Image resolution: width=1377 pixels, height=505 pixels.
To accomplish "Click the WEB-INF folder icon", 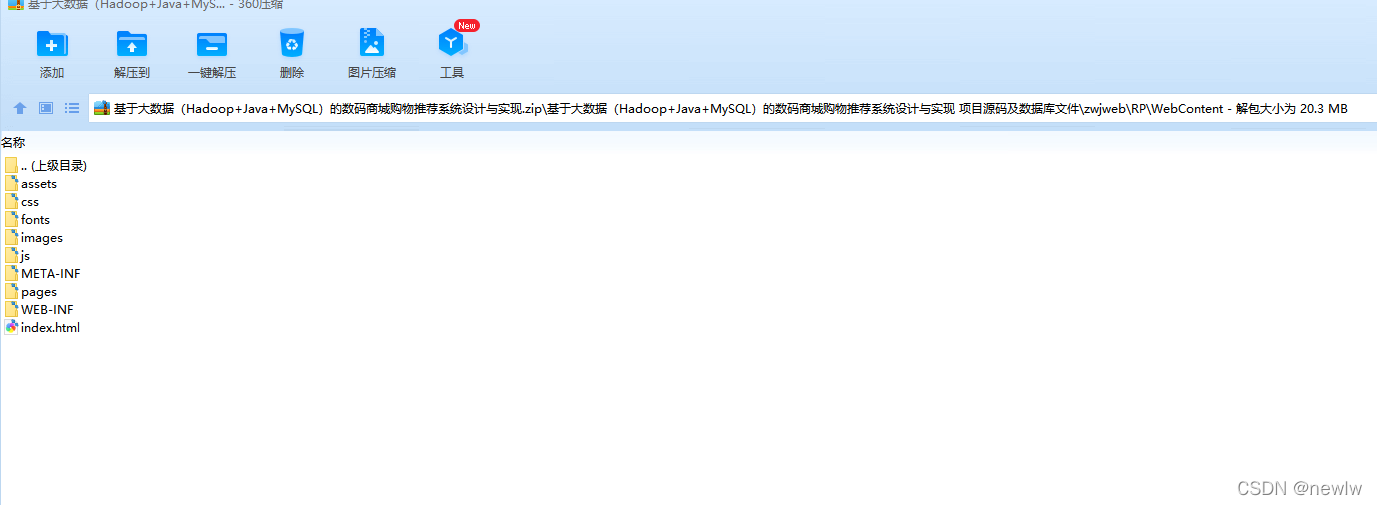I will coord(11,310).
